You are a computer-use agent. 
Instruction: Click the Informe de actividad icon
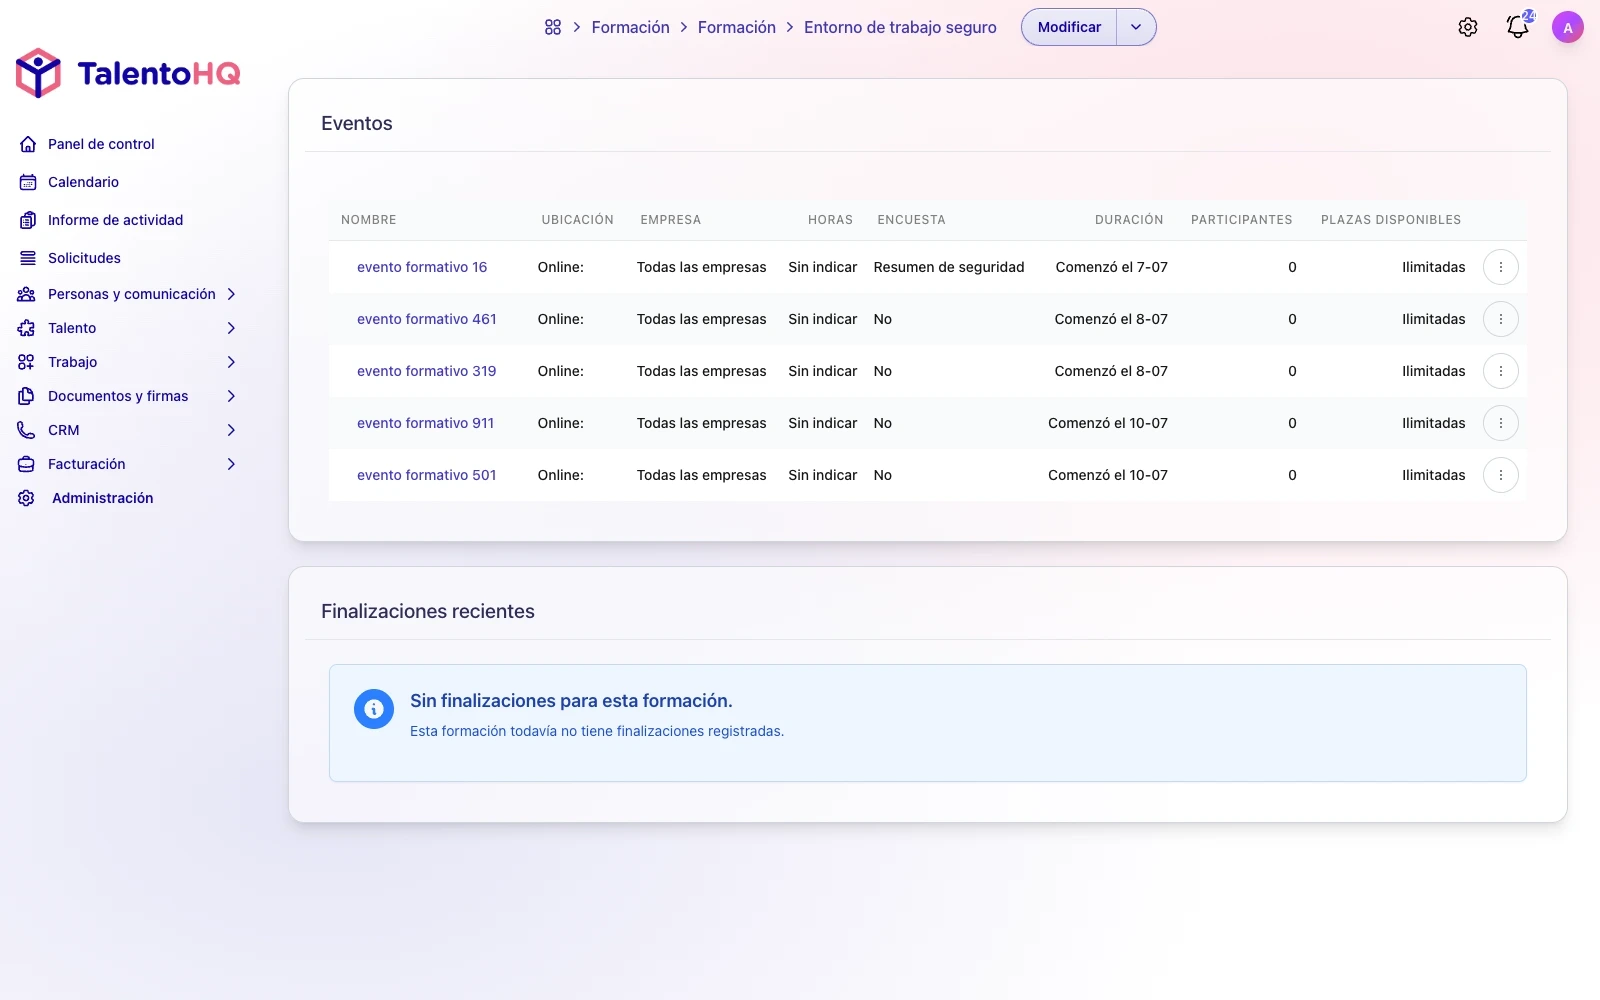28,220
